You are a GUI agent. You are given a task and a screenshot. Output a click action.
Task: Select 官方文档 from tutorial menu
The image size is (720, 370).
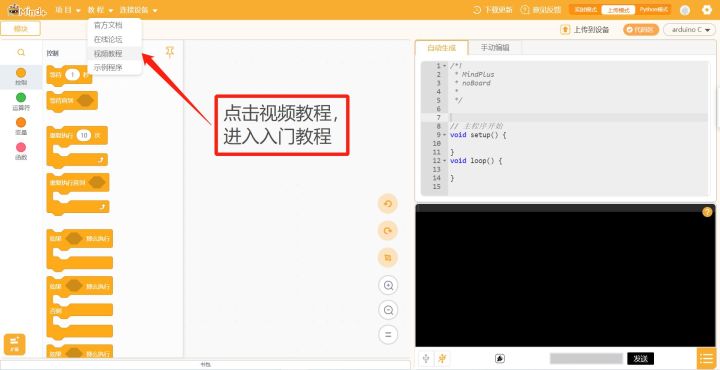click(108, 25)
